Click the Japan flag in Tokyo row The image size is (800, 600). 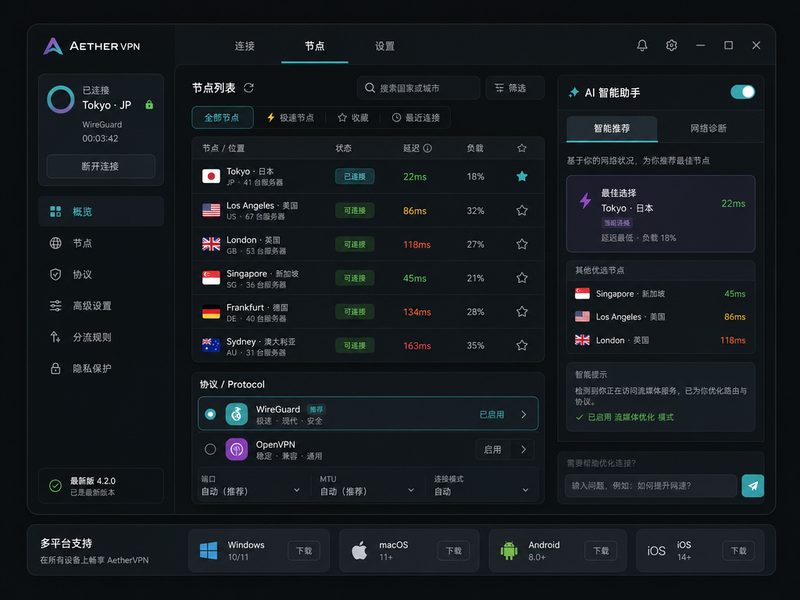pos(211,176)
